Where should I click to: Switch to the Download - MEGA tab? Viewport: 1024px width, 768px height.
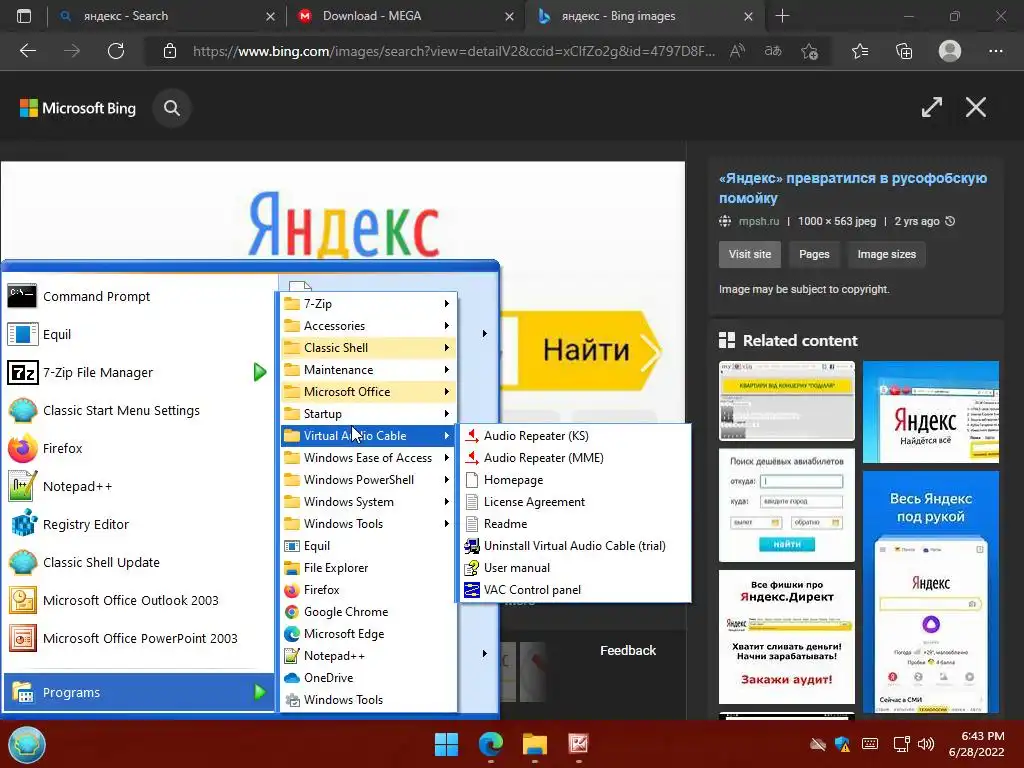pyautogui.click(x=405, y=16)
